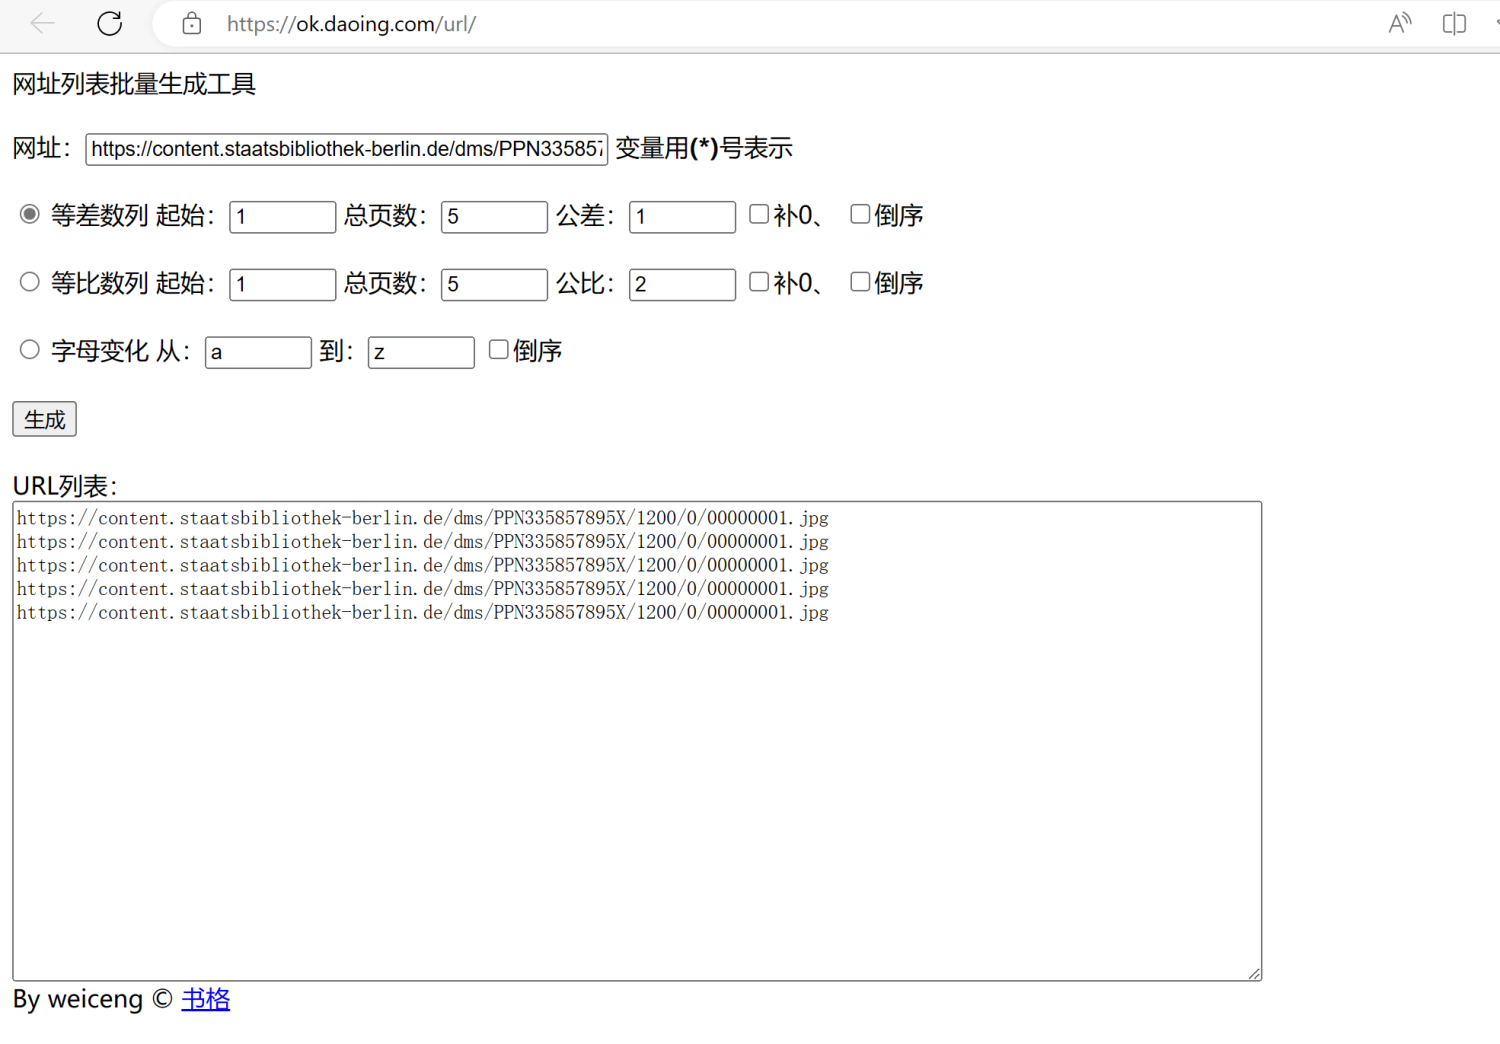Click the 网址 URL input field
1500x1044 pixels.
point(346,149)
